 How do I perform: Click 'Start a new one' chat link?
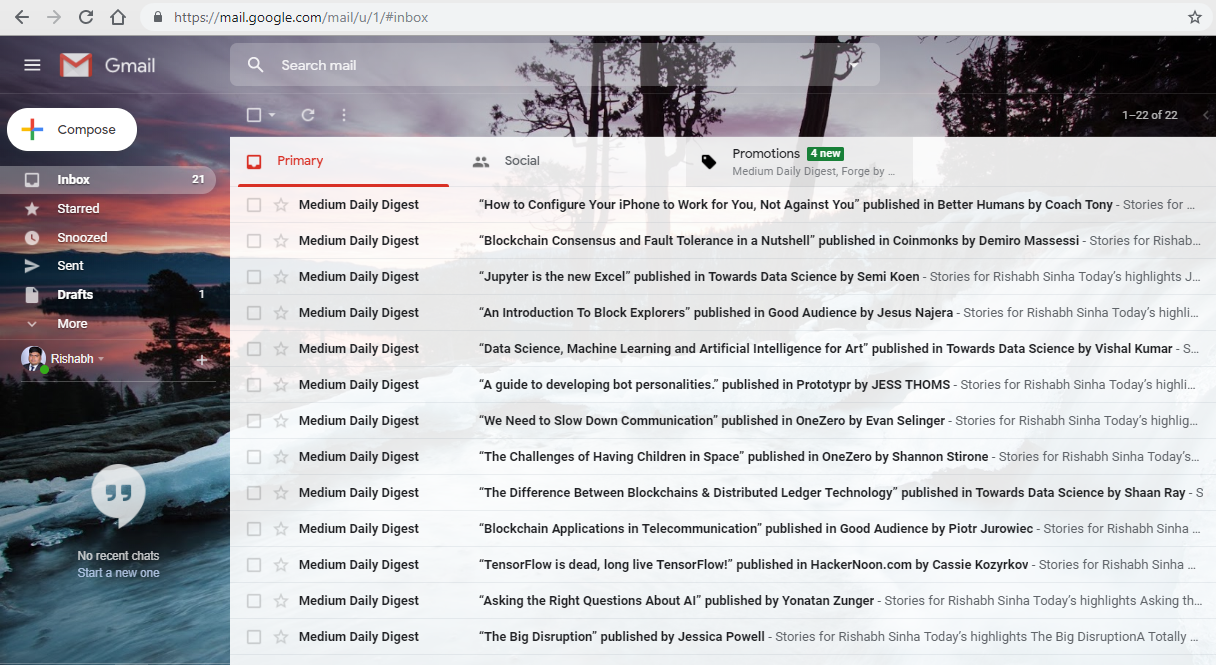coord(118,573)
